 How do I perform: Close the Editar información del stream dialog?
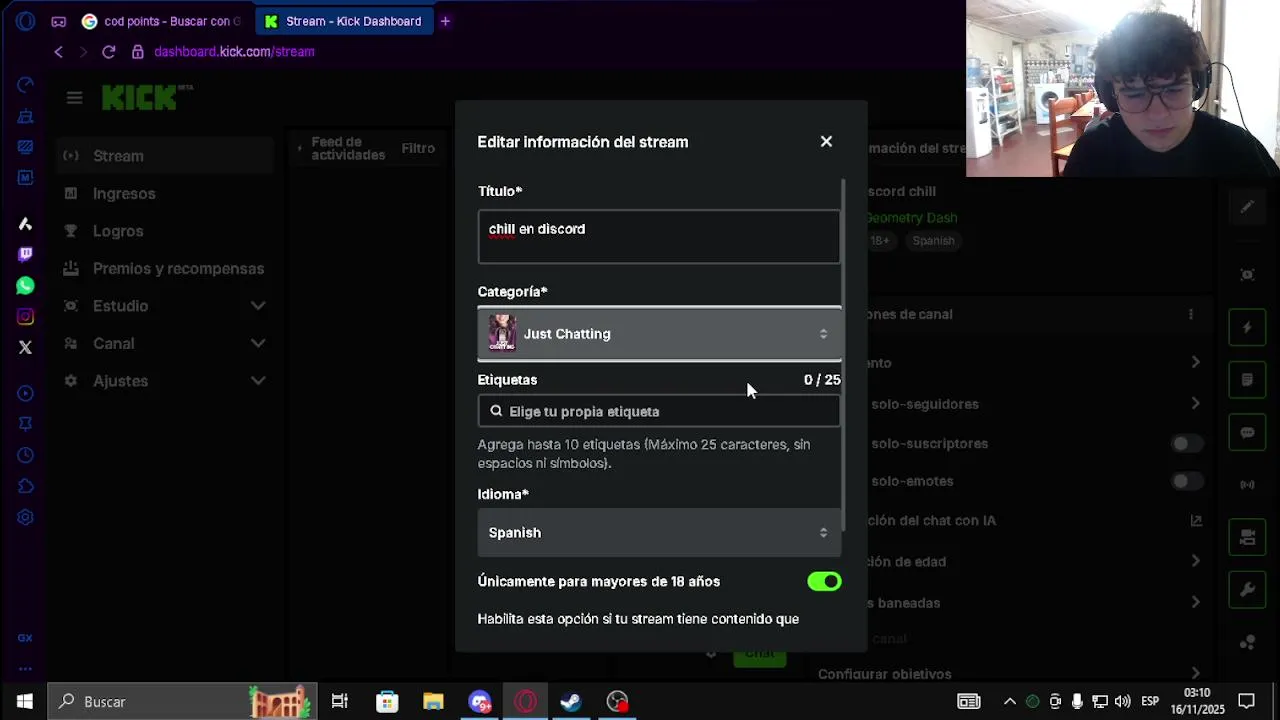coord(826,142)
